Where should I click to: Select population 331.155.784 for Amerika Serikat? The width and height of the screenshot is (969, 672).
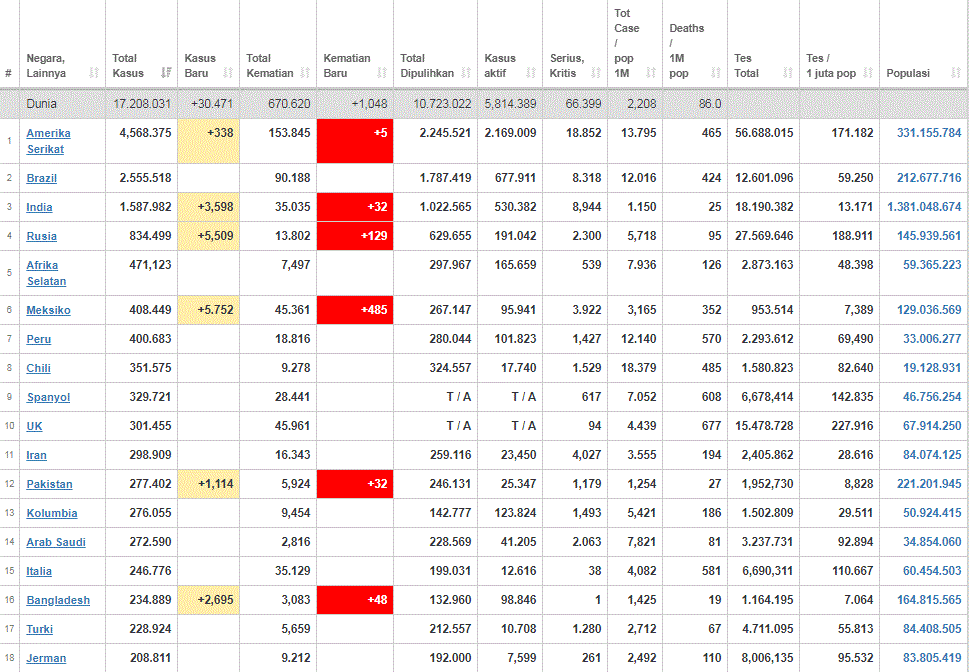[x=929, y=133]
